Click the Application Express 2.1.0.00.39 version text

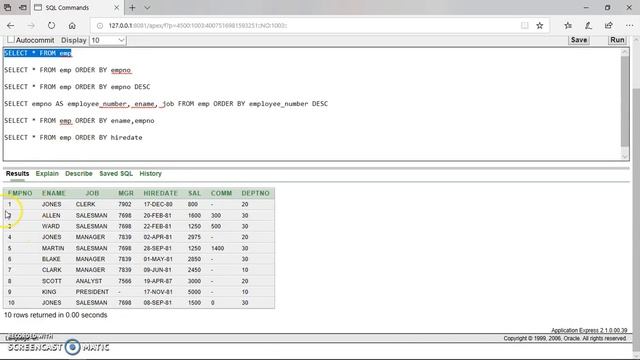pyautogui.click(x=589, y=330)
